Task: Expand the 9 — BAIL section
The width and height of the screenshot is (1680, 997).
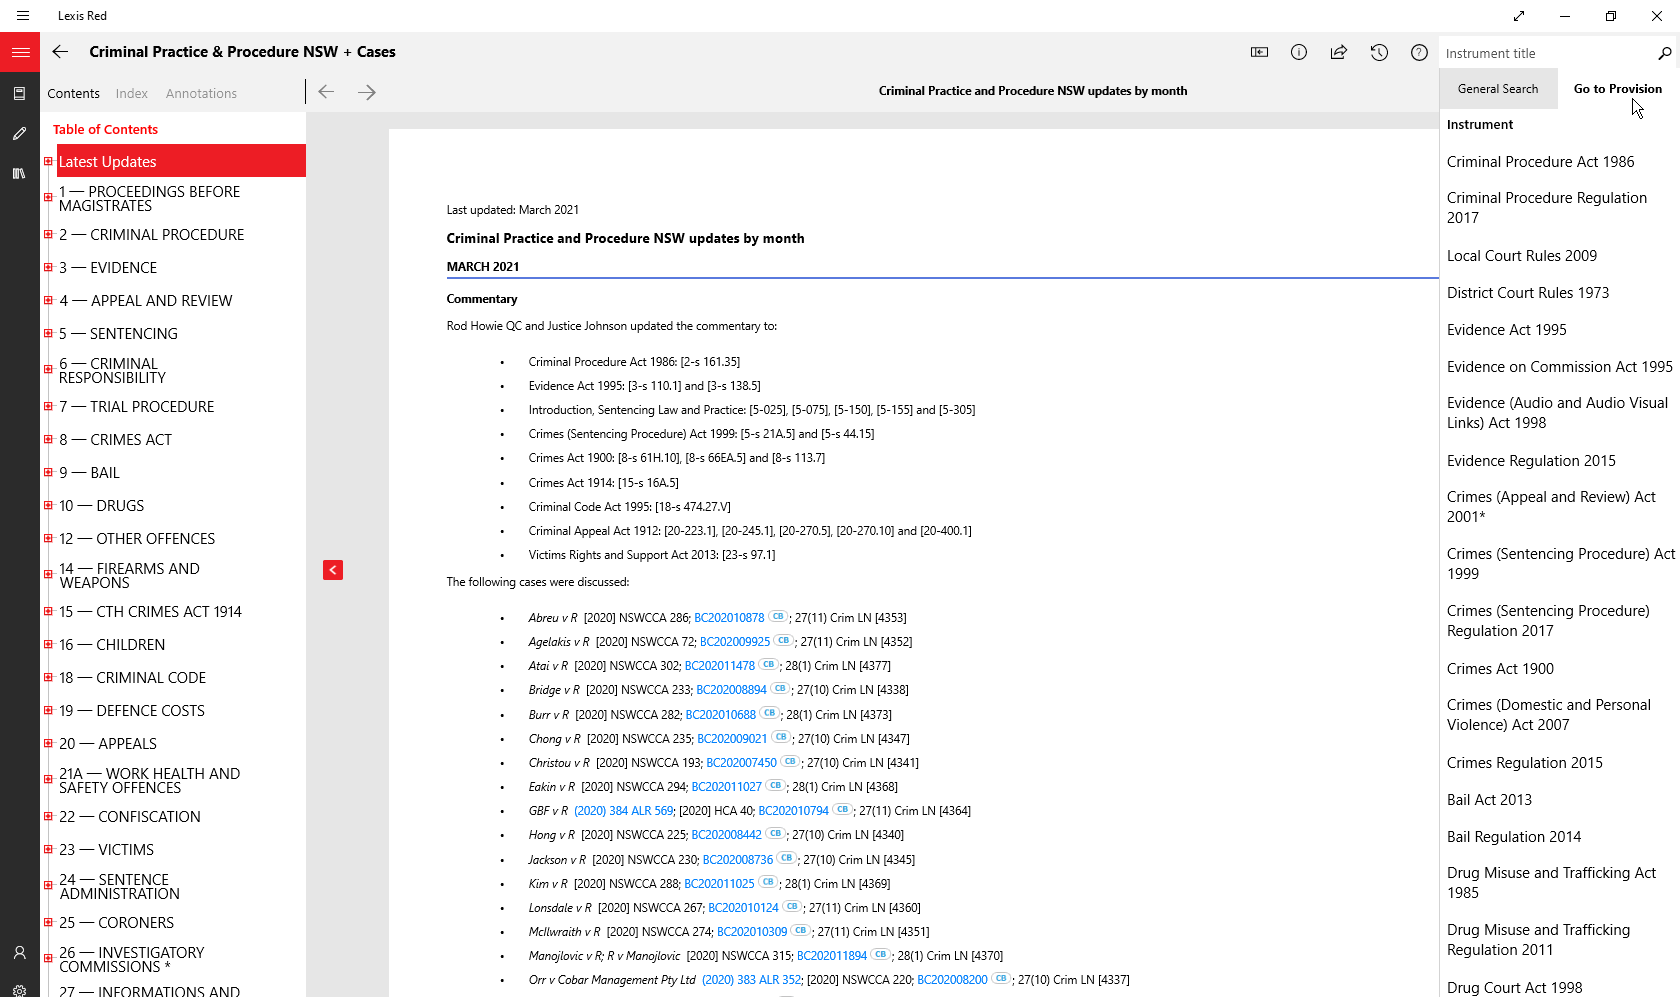Action: pos(48,472)
